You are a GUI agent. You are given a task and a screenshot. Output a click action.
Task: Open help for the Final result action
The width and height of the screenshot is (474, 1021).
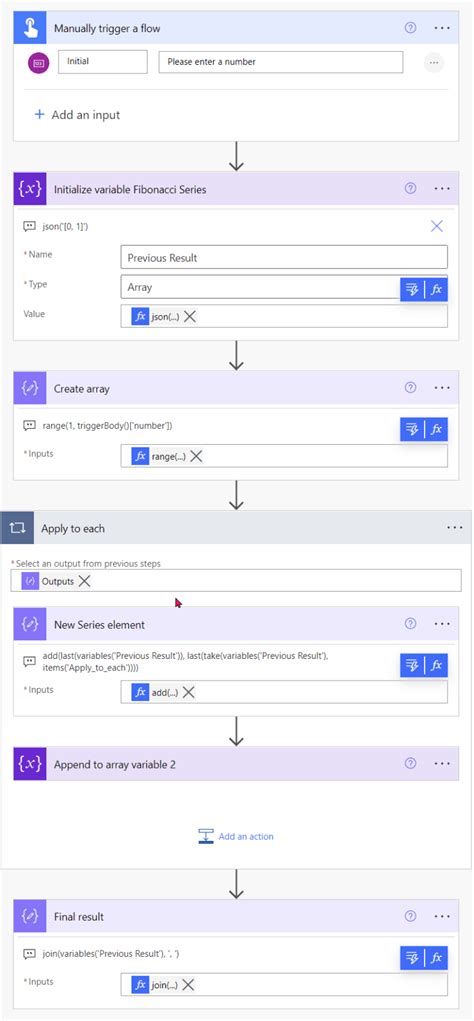coord(410,916)
